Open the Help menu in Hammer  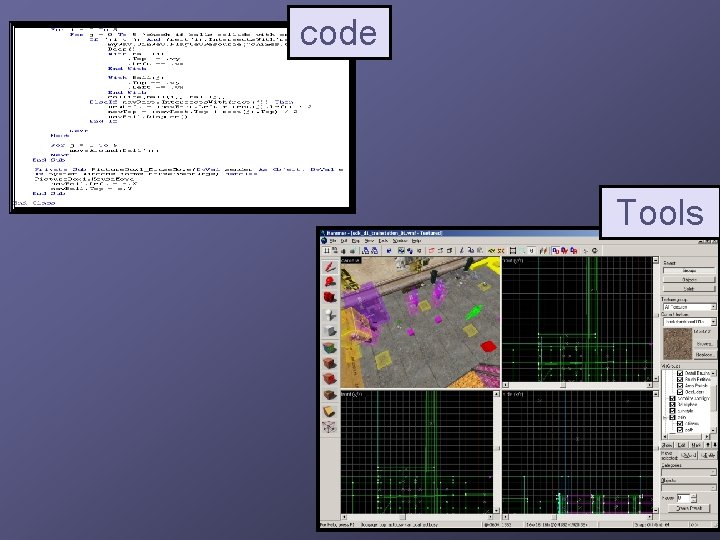(416, 241)
